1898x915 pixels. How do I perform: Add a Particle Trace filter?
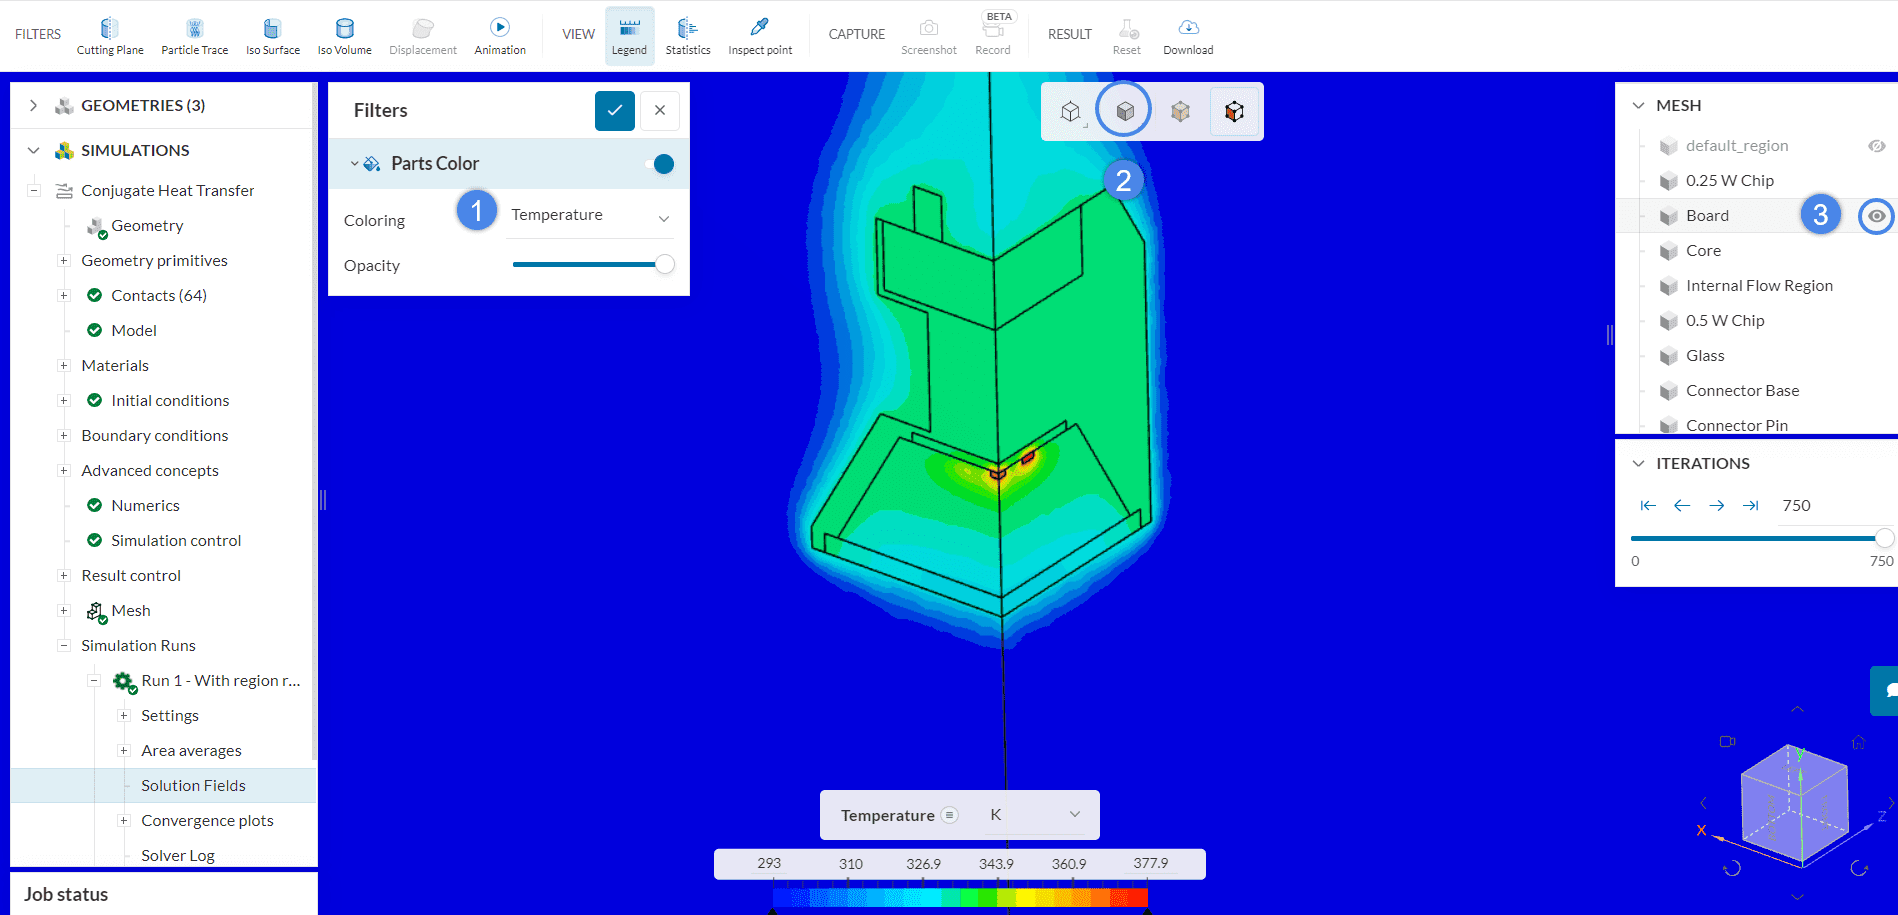tap(194, 36)
